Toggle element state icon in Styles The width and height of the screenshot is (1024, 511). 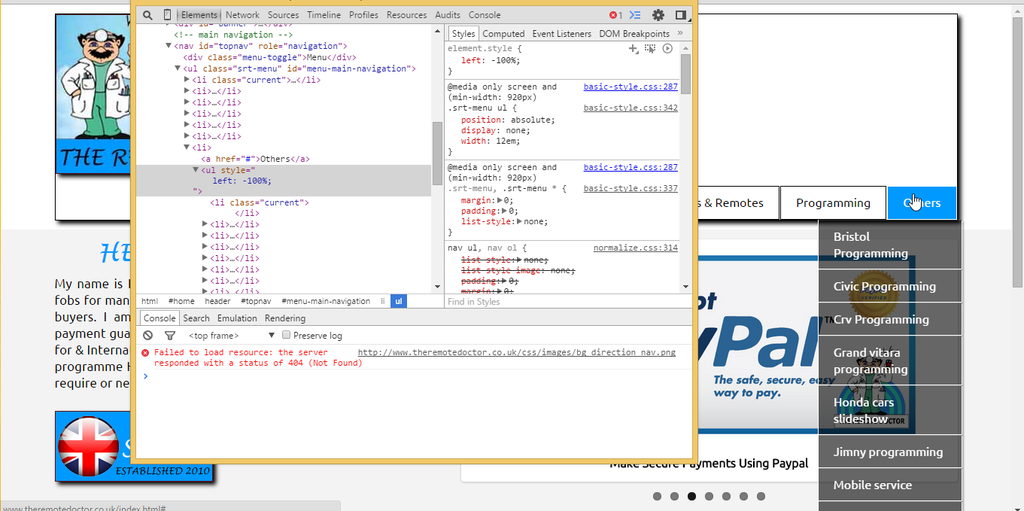650,48
